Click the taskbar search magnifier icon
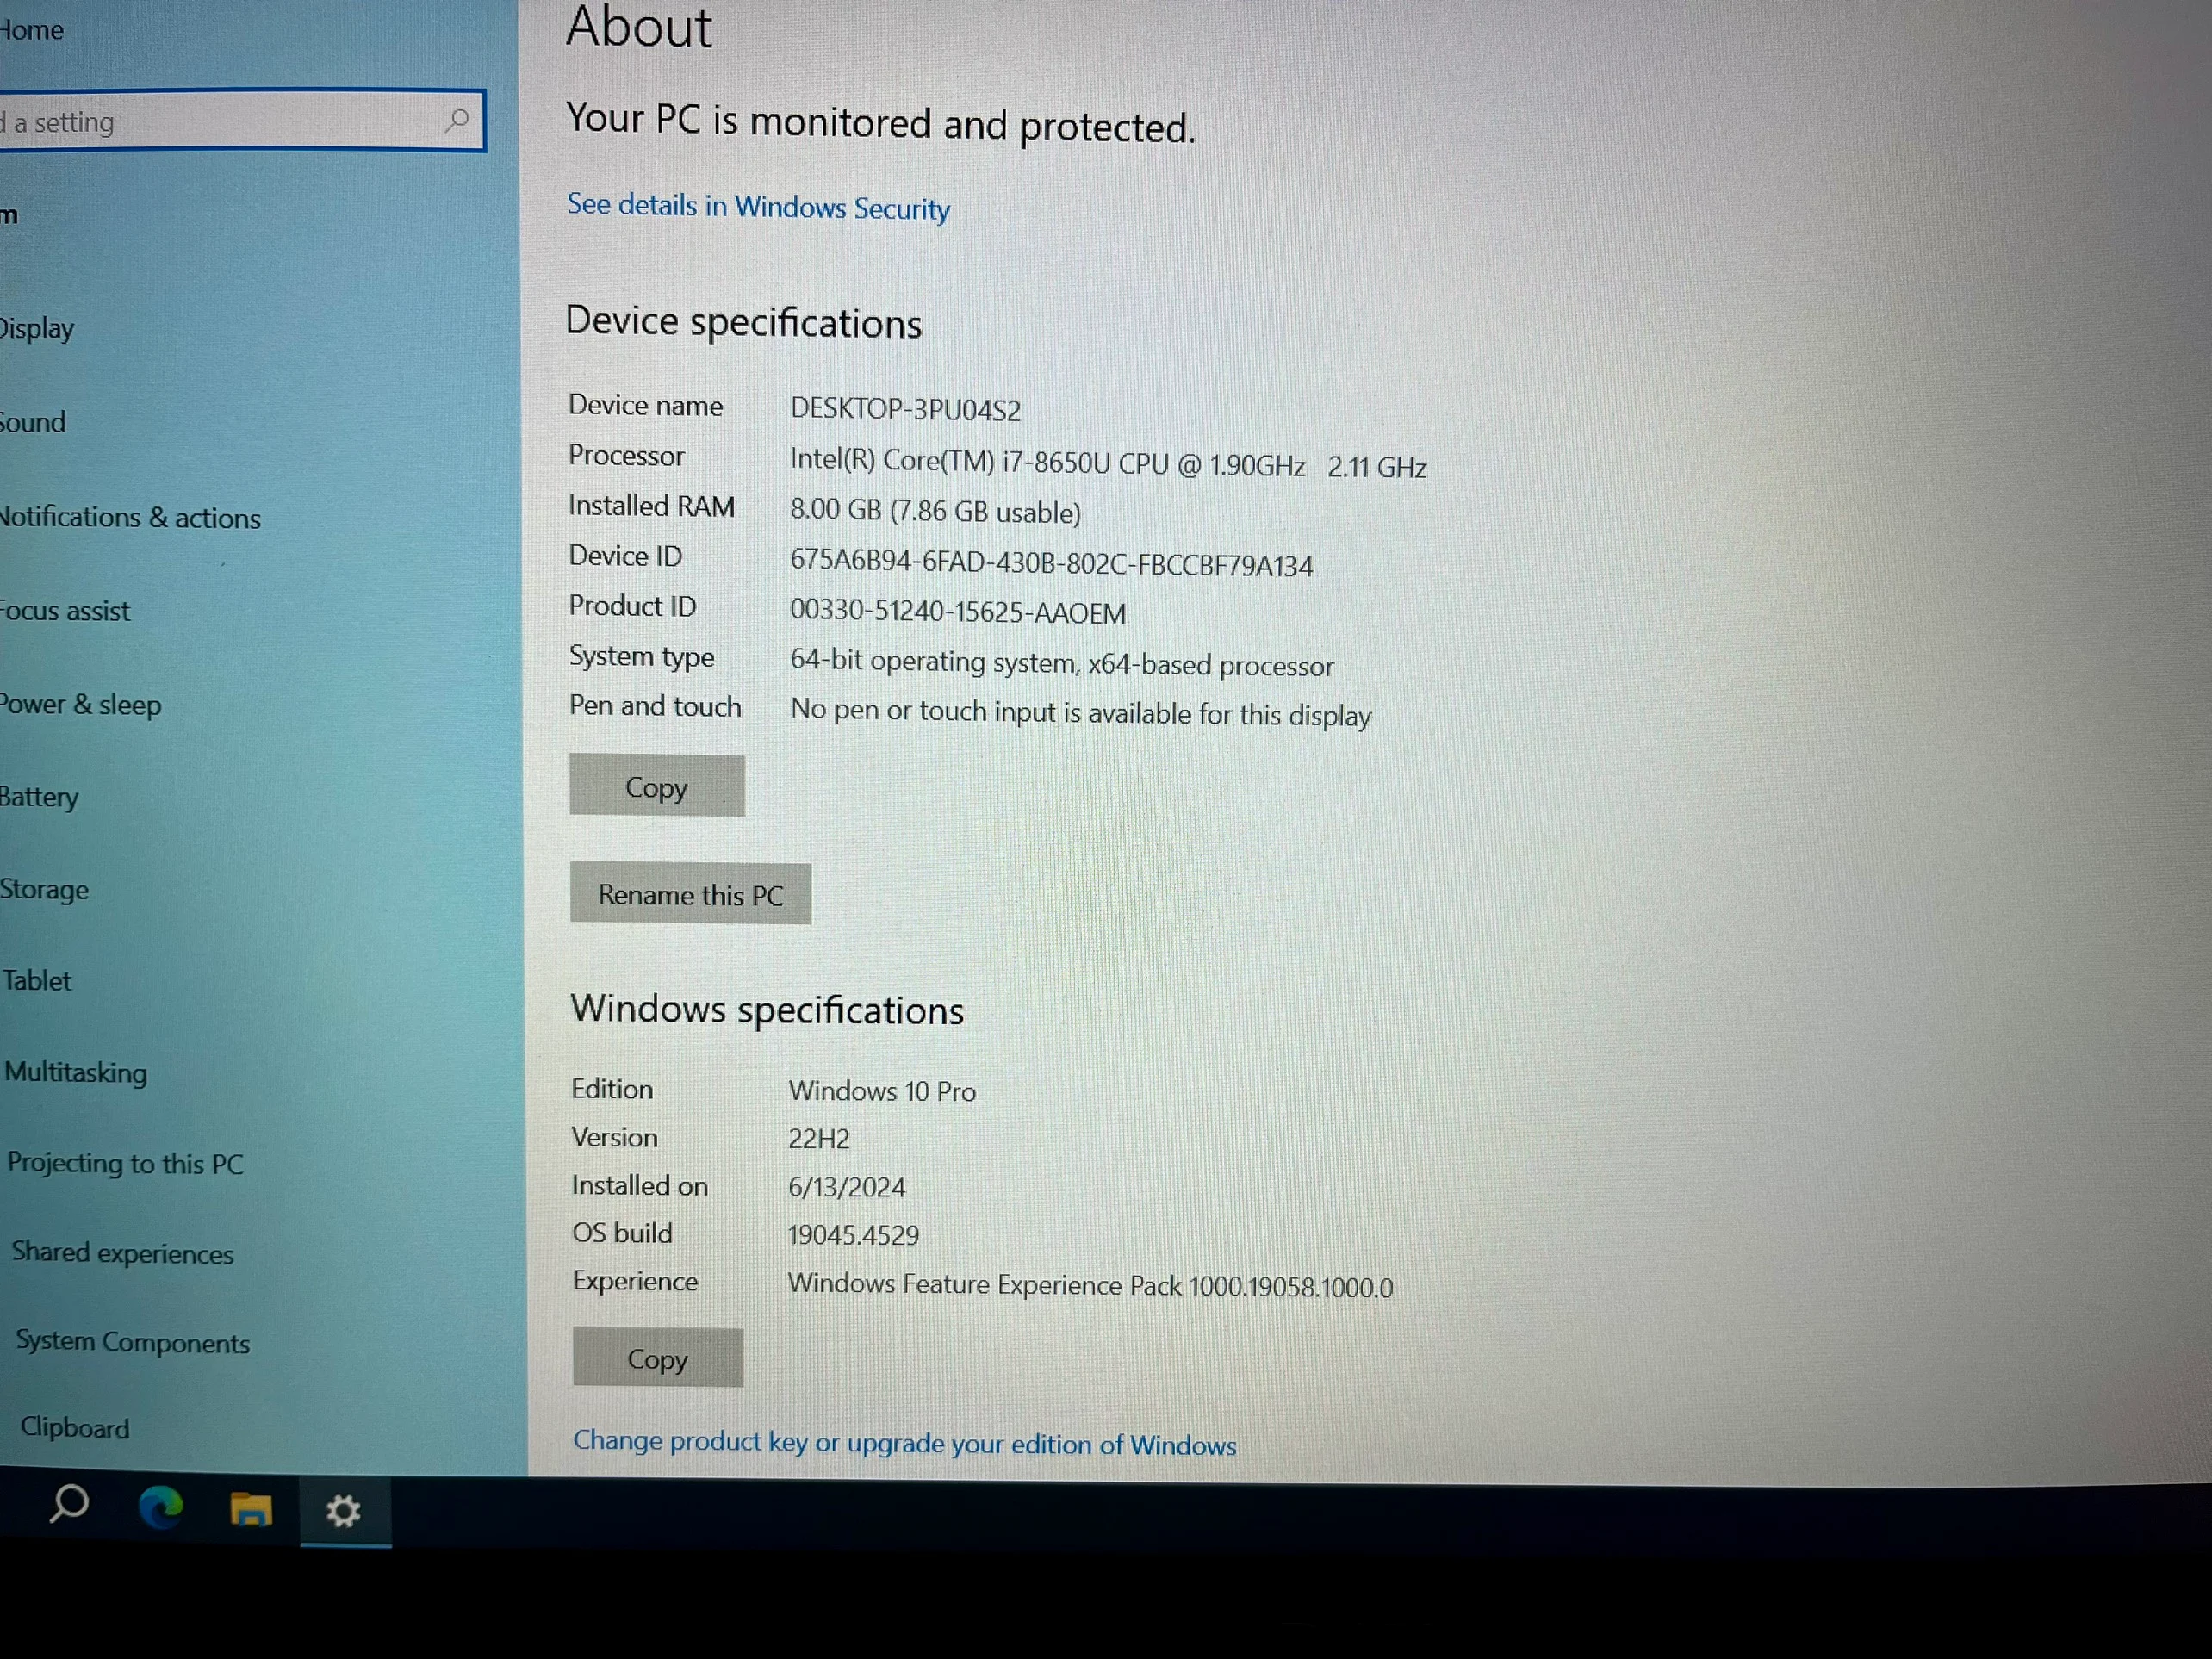The height and width of the screenshot is (1659, 2212). tap(69, 1504)
